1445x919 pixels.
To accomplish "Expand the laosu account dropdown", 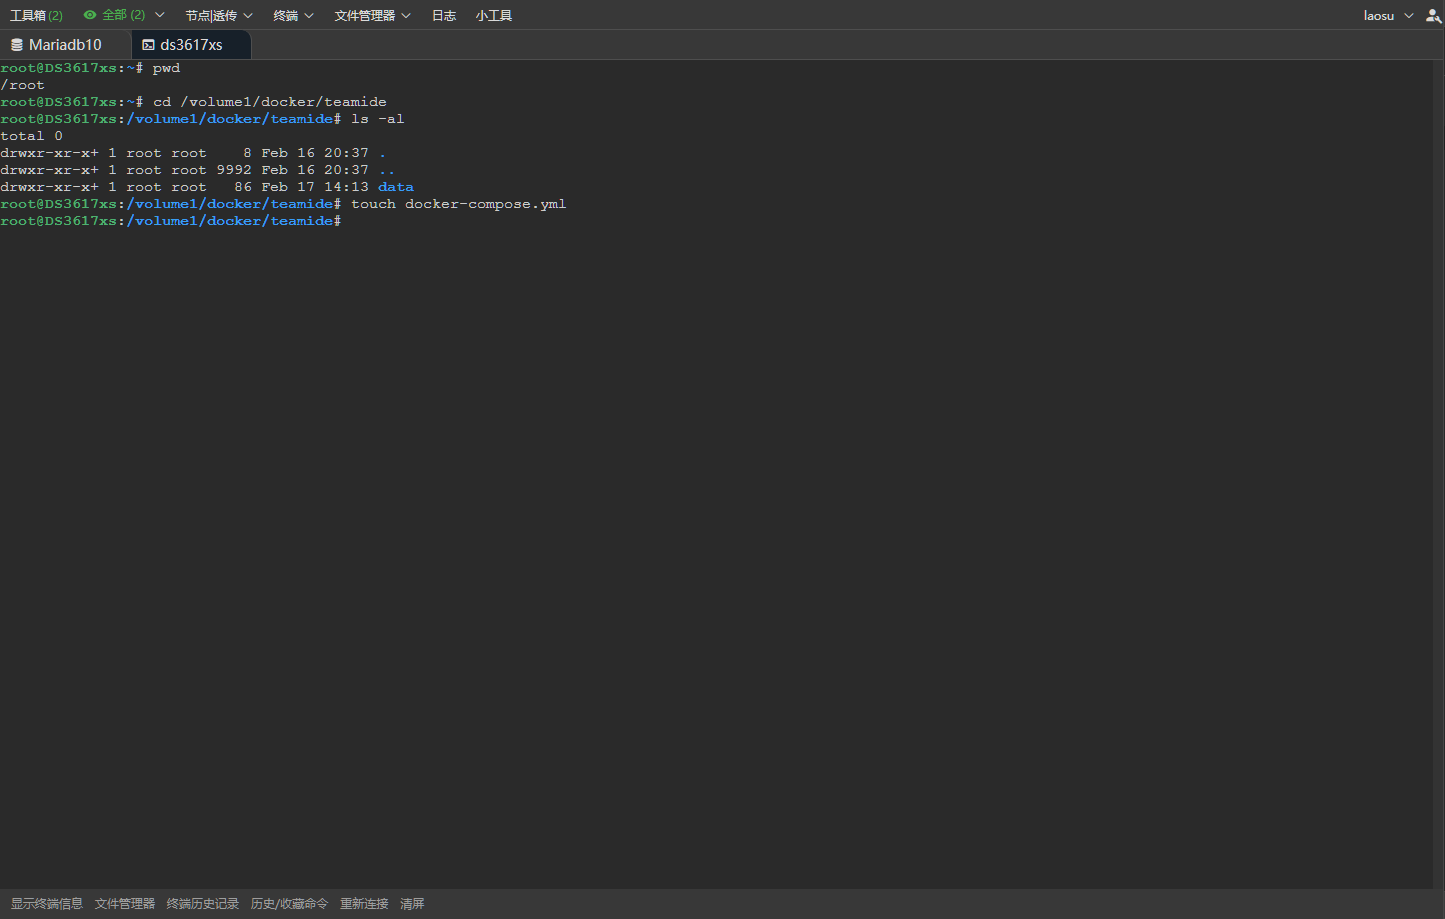I will [1388, 15].
